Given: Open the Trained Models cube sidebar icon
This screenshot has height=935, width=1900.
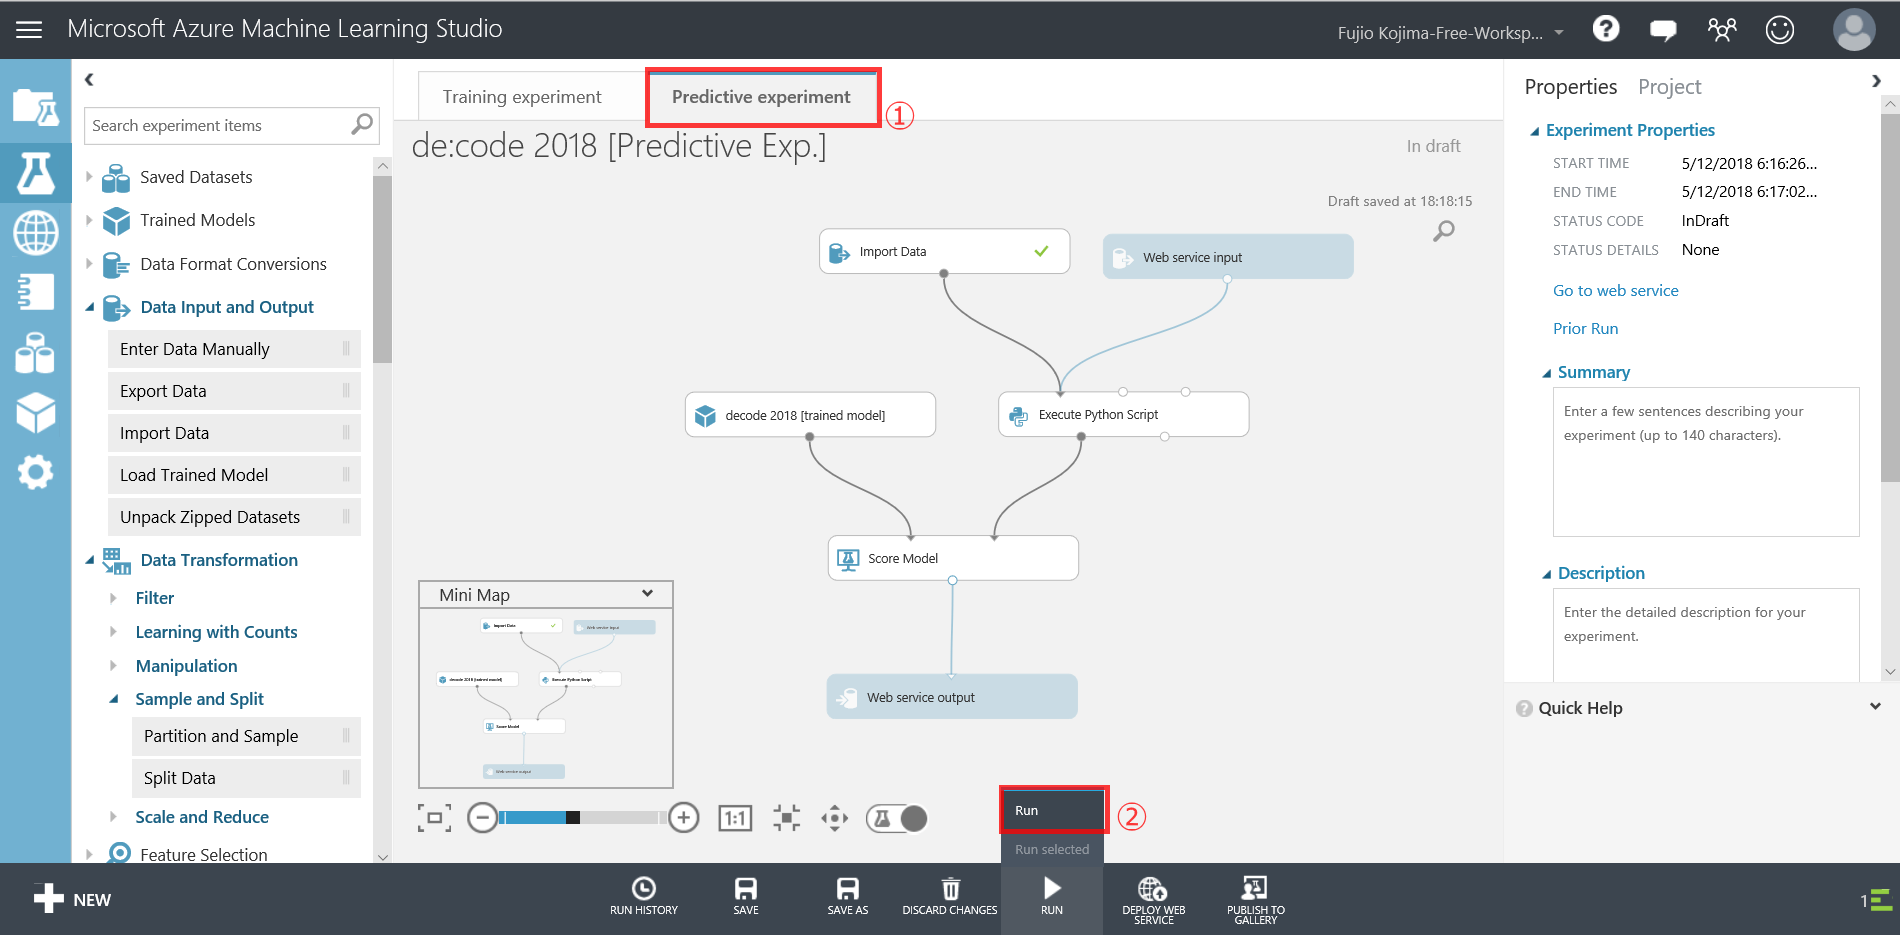Looking at the screenshot, I should tap(35, 412).
